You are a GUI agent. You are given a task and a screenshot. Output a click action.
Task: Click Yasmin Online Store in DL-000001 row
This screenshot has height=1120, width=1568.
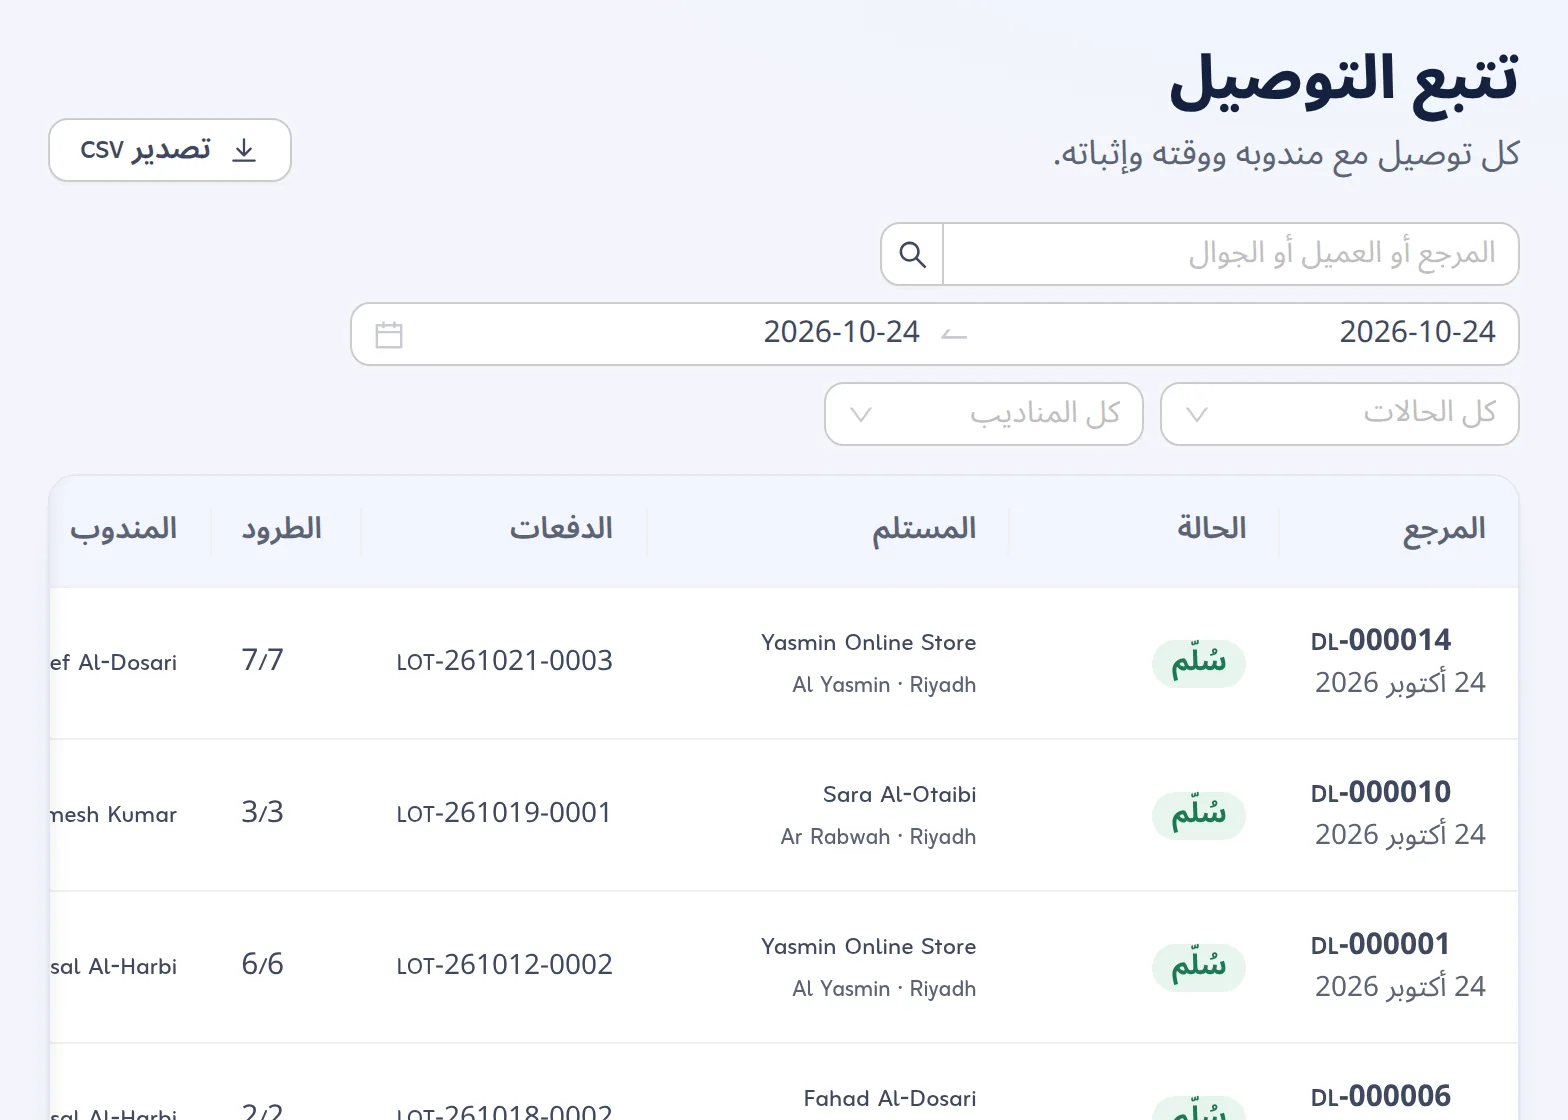(x=869, y=947)
